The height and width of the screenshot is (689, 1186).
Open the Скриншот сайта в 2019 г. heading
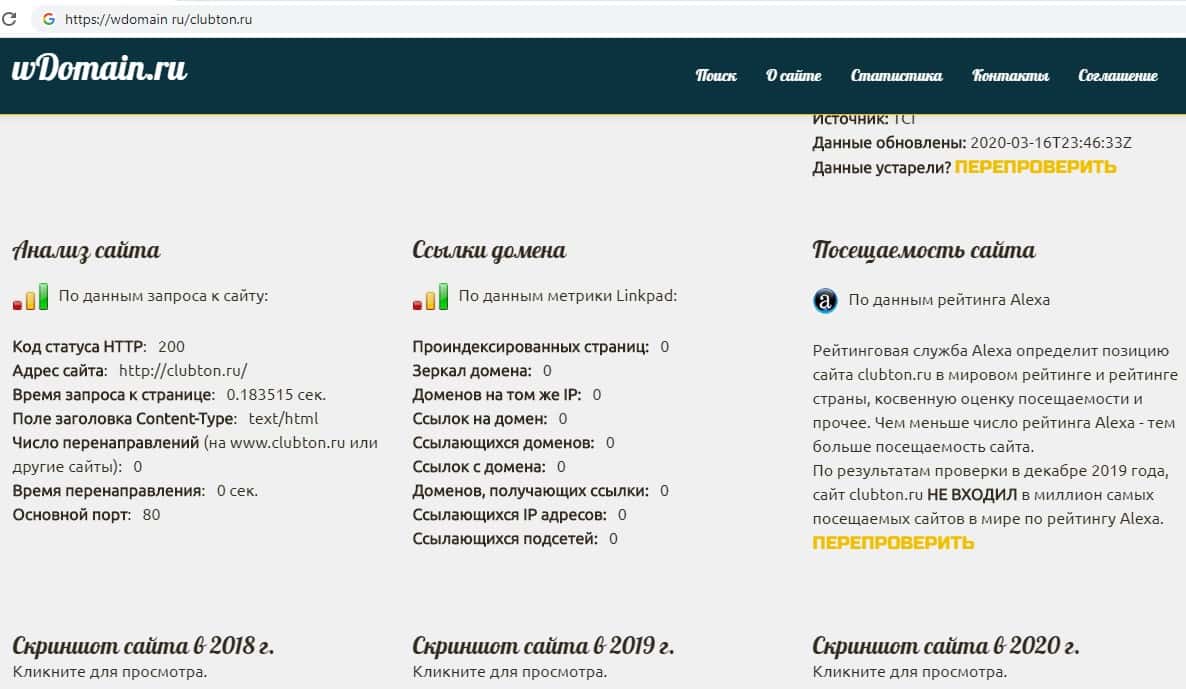(x=543, y=645)
